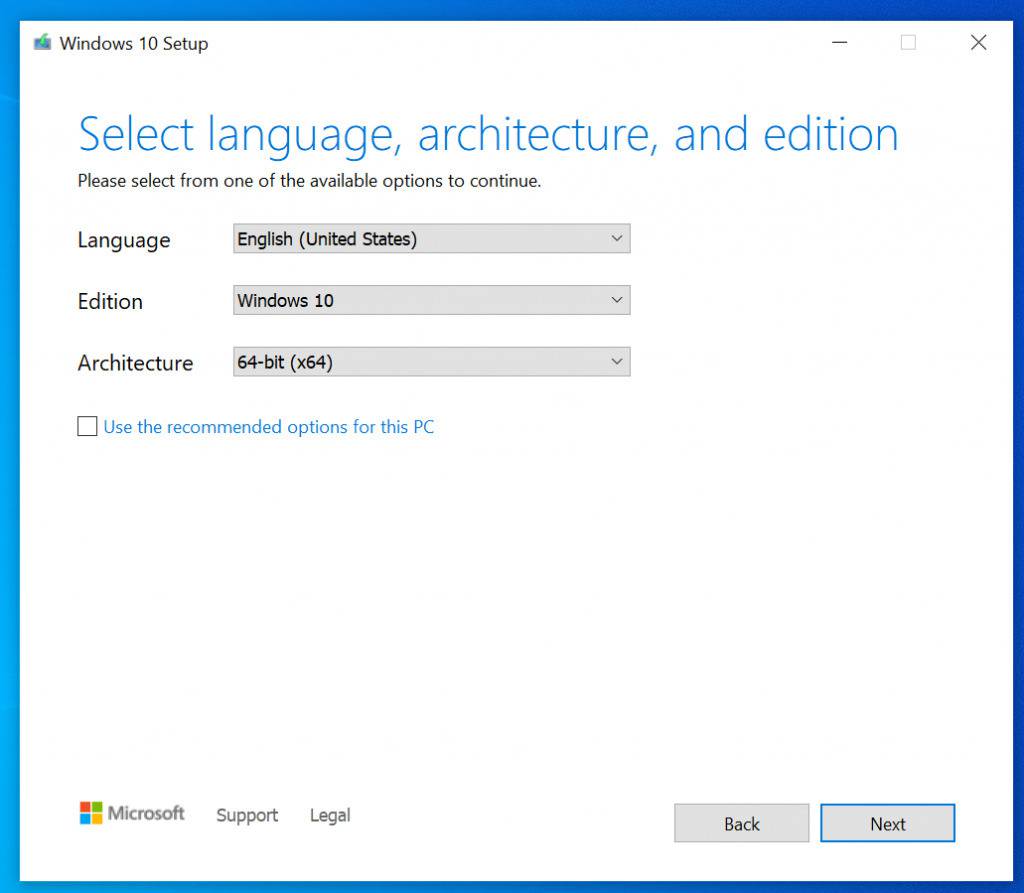Expand the Architecture dropdown arrow
Viewport: 1024px width, 893px height.
click(617, 362)
